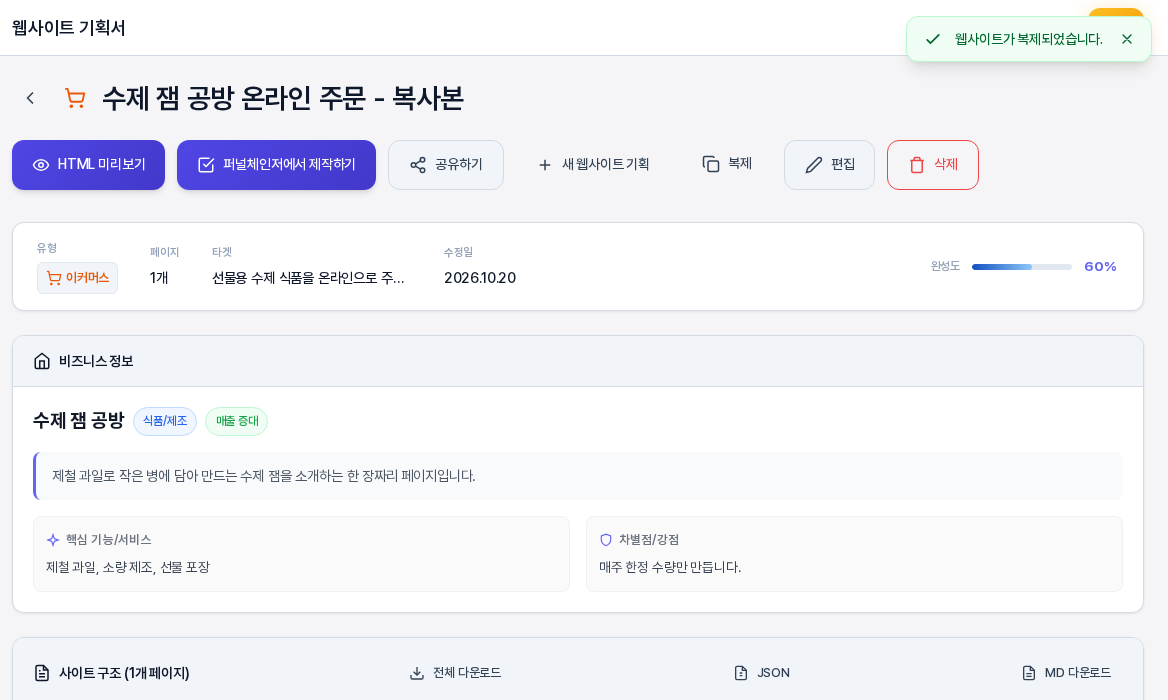Select the 식품/제조 tag
Image resolution: width=1168 pixels, height=700 pixels.
[x=165, y=421]
